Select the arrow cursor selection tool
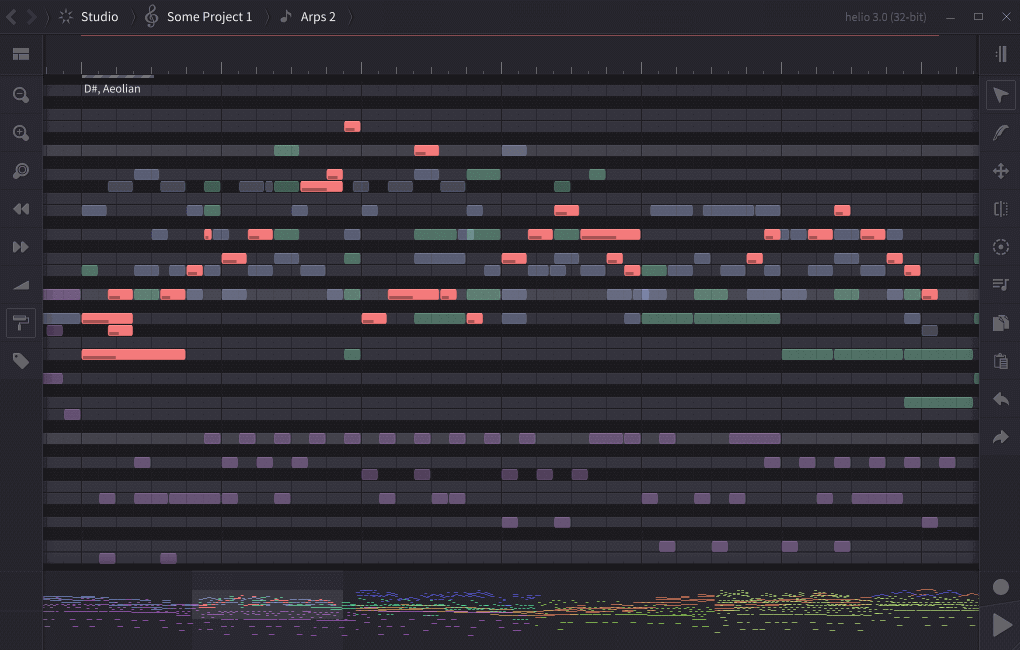 999,95
